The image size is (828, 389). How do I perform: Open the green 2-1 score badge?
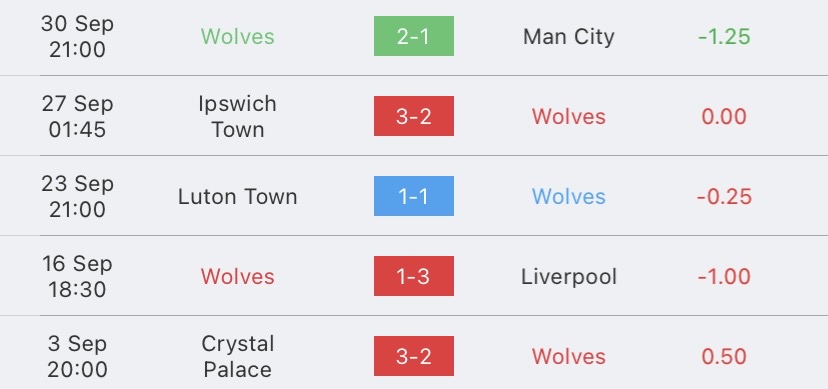413,36
